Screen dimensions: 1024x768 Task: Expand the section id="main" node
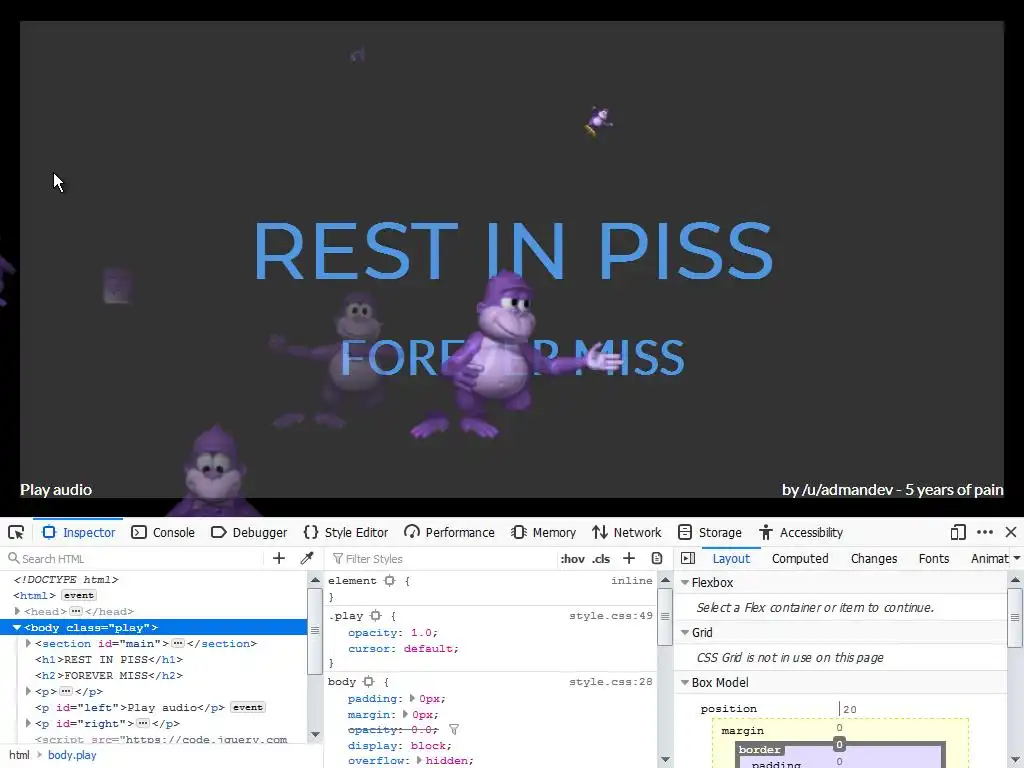click(x=28, y=643)
